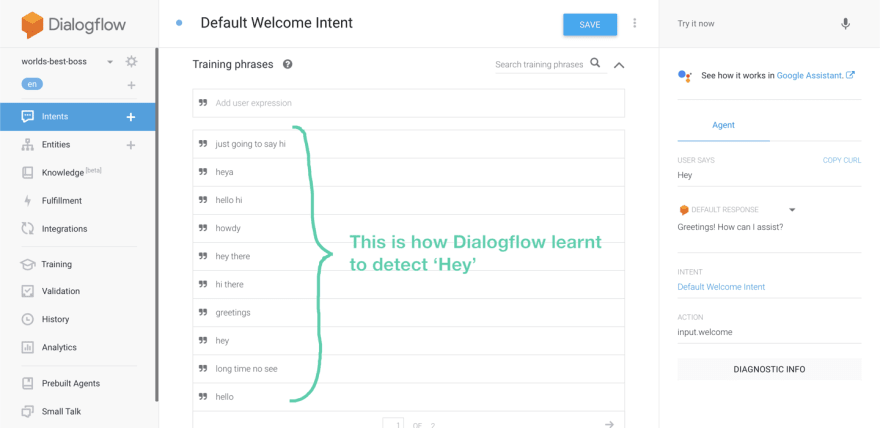
Task: Open the Knowledge beta section
Action: point(71,173)
